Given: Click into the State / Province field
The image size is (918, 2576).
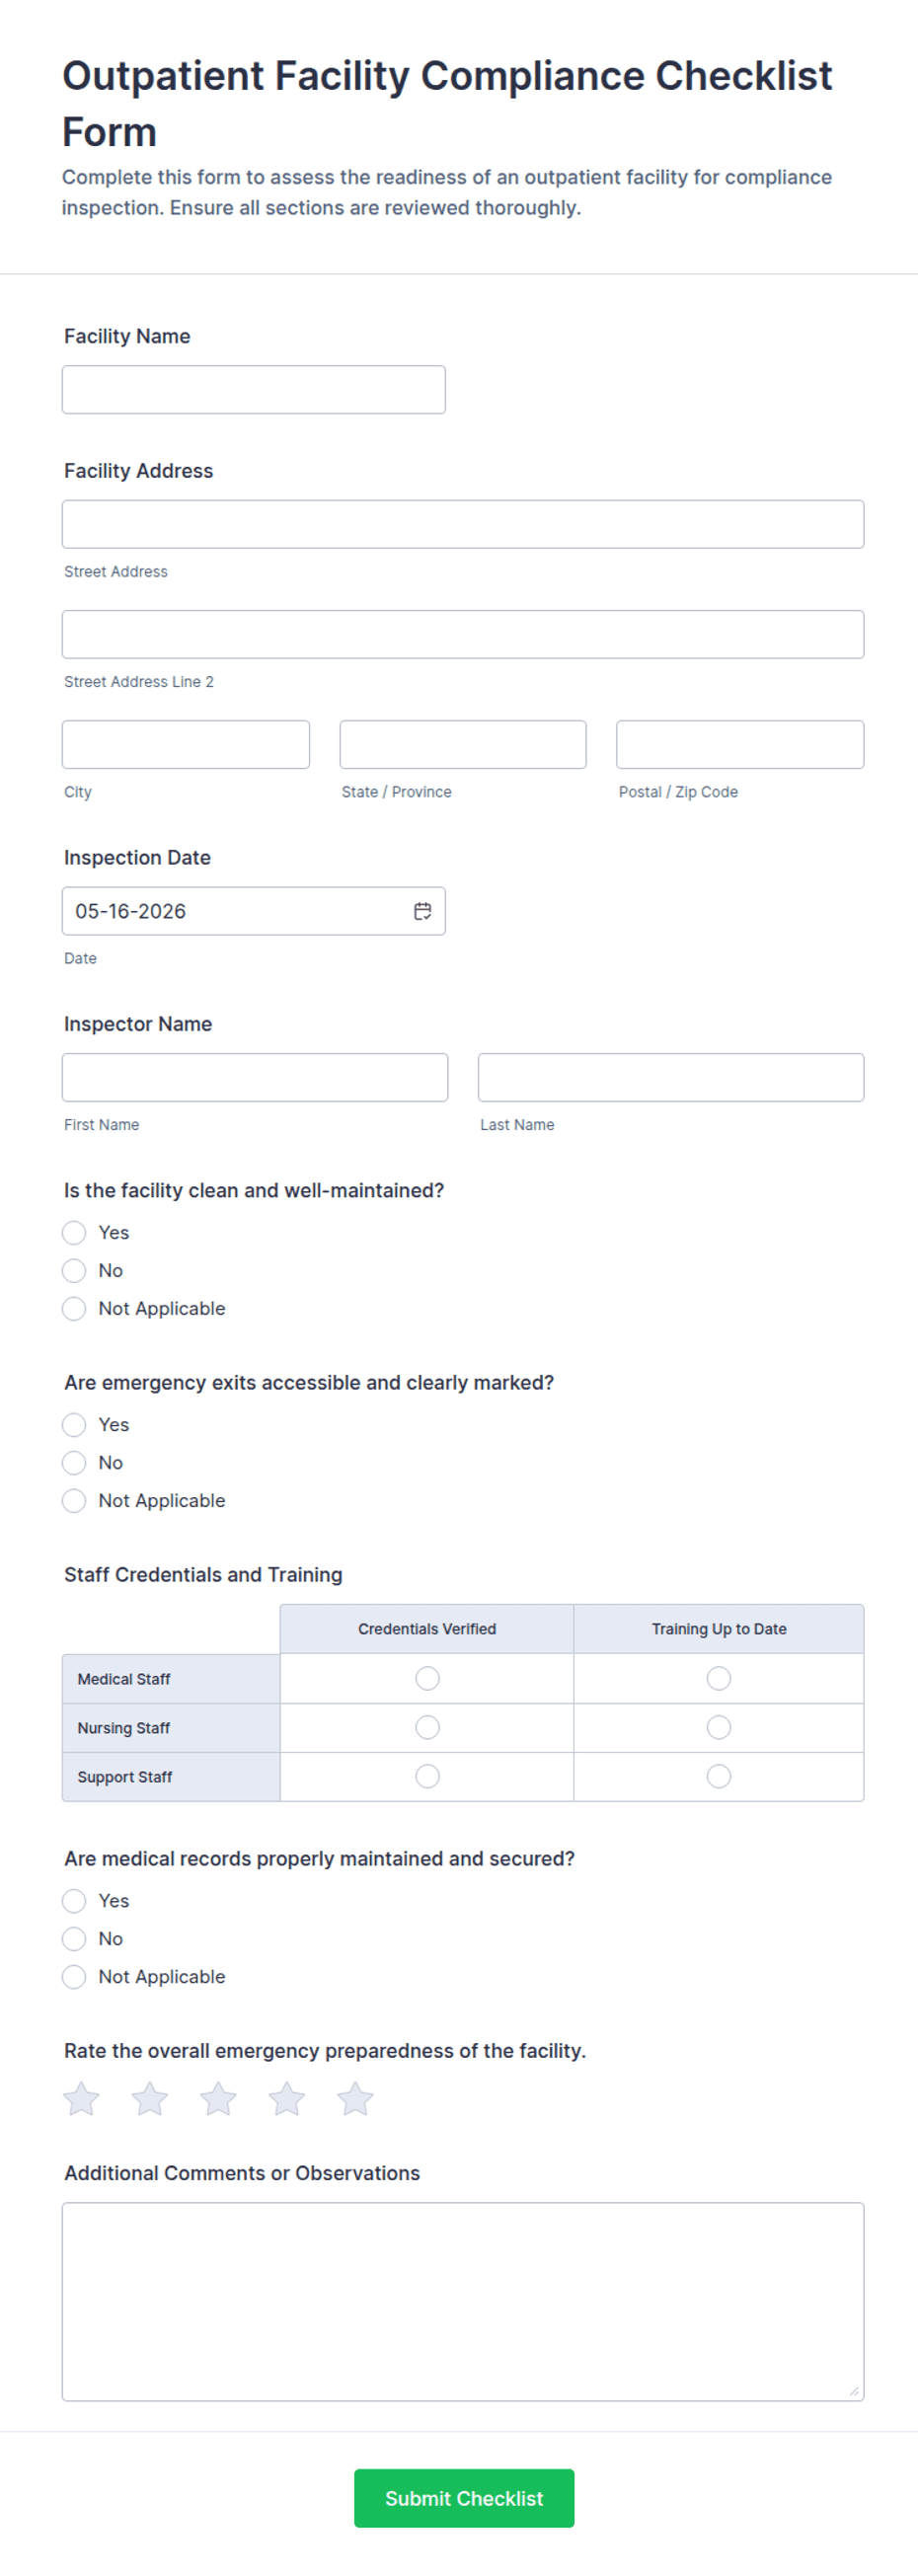Looking at the screenshot, I should (x=463, y=745).
